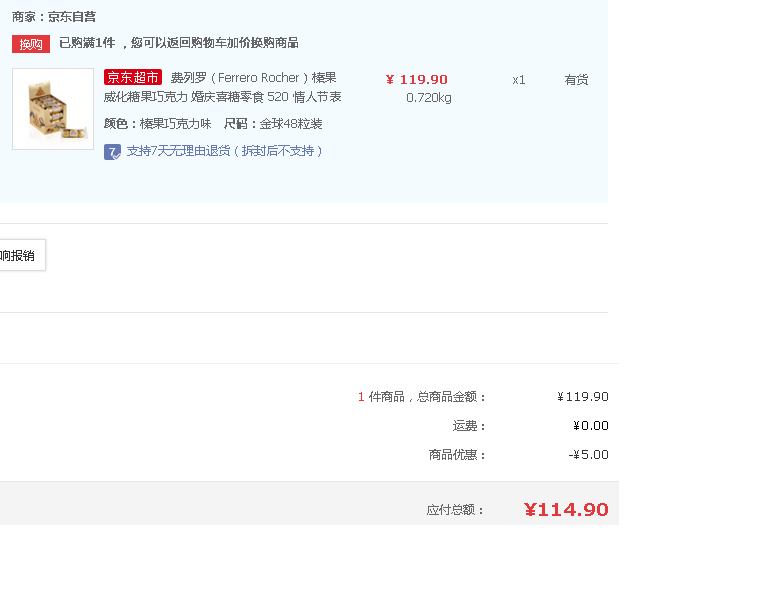Click the 京东超市 red tag icon
Screen dimensions: 768x614
[x=133, y=77]
